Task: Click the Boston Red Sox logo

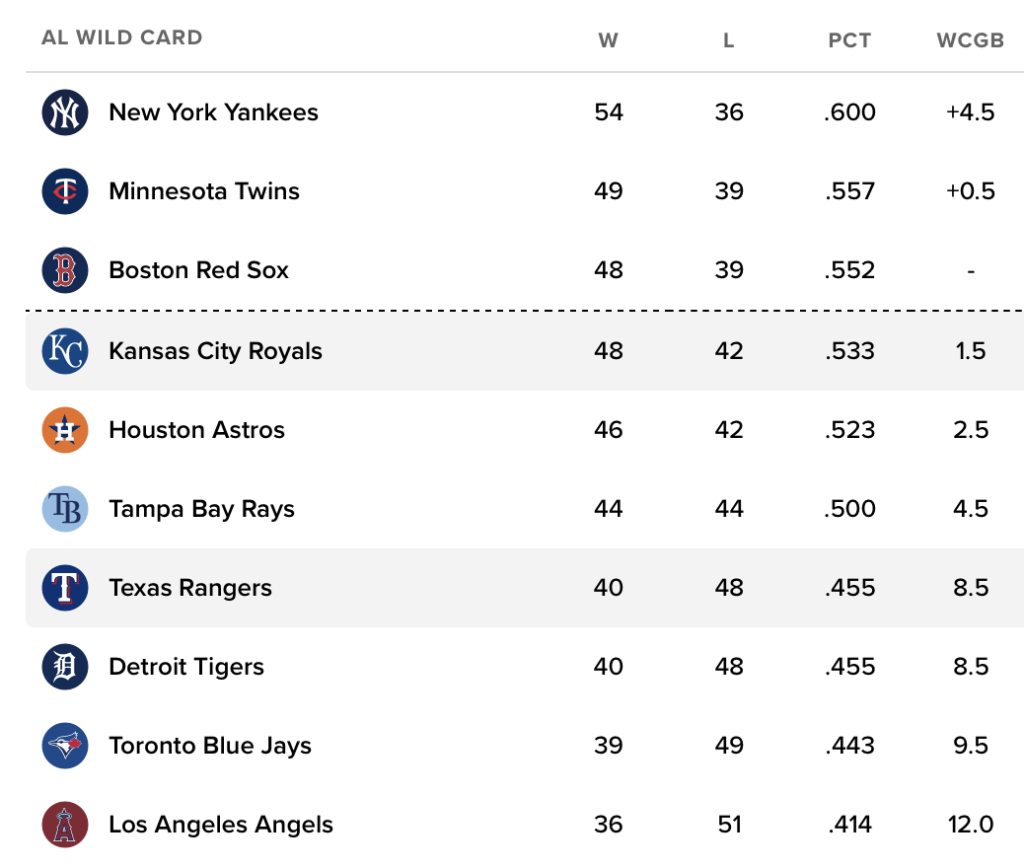Action: 65,270
